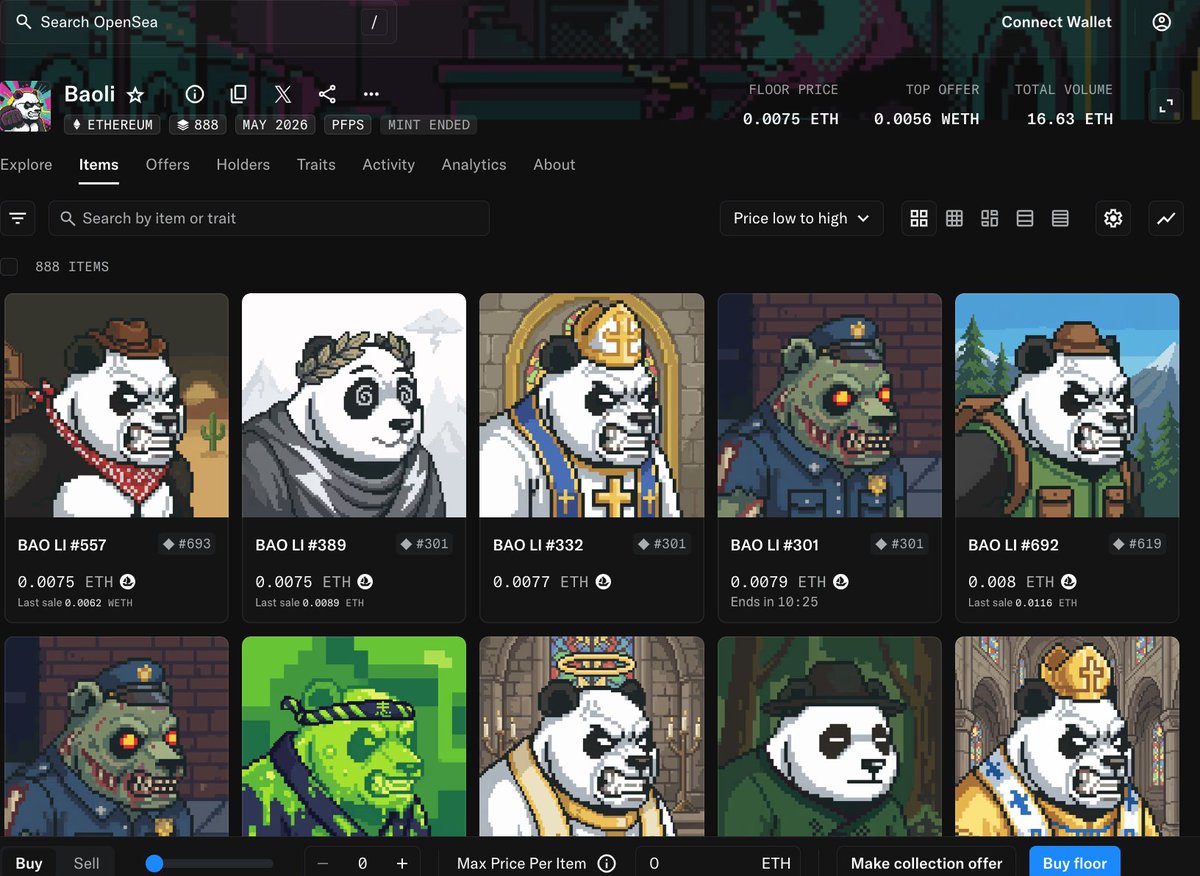The image size is (1200, 876).
Task: Open the X (Twitter) link icon
Action: click(x=283, y=94)
